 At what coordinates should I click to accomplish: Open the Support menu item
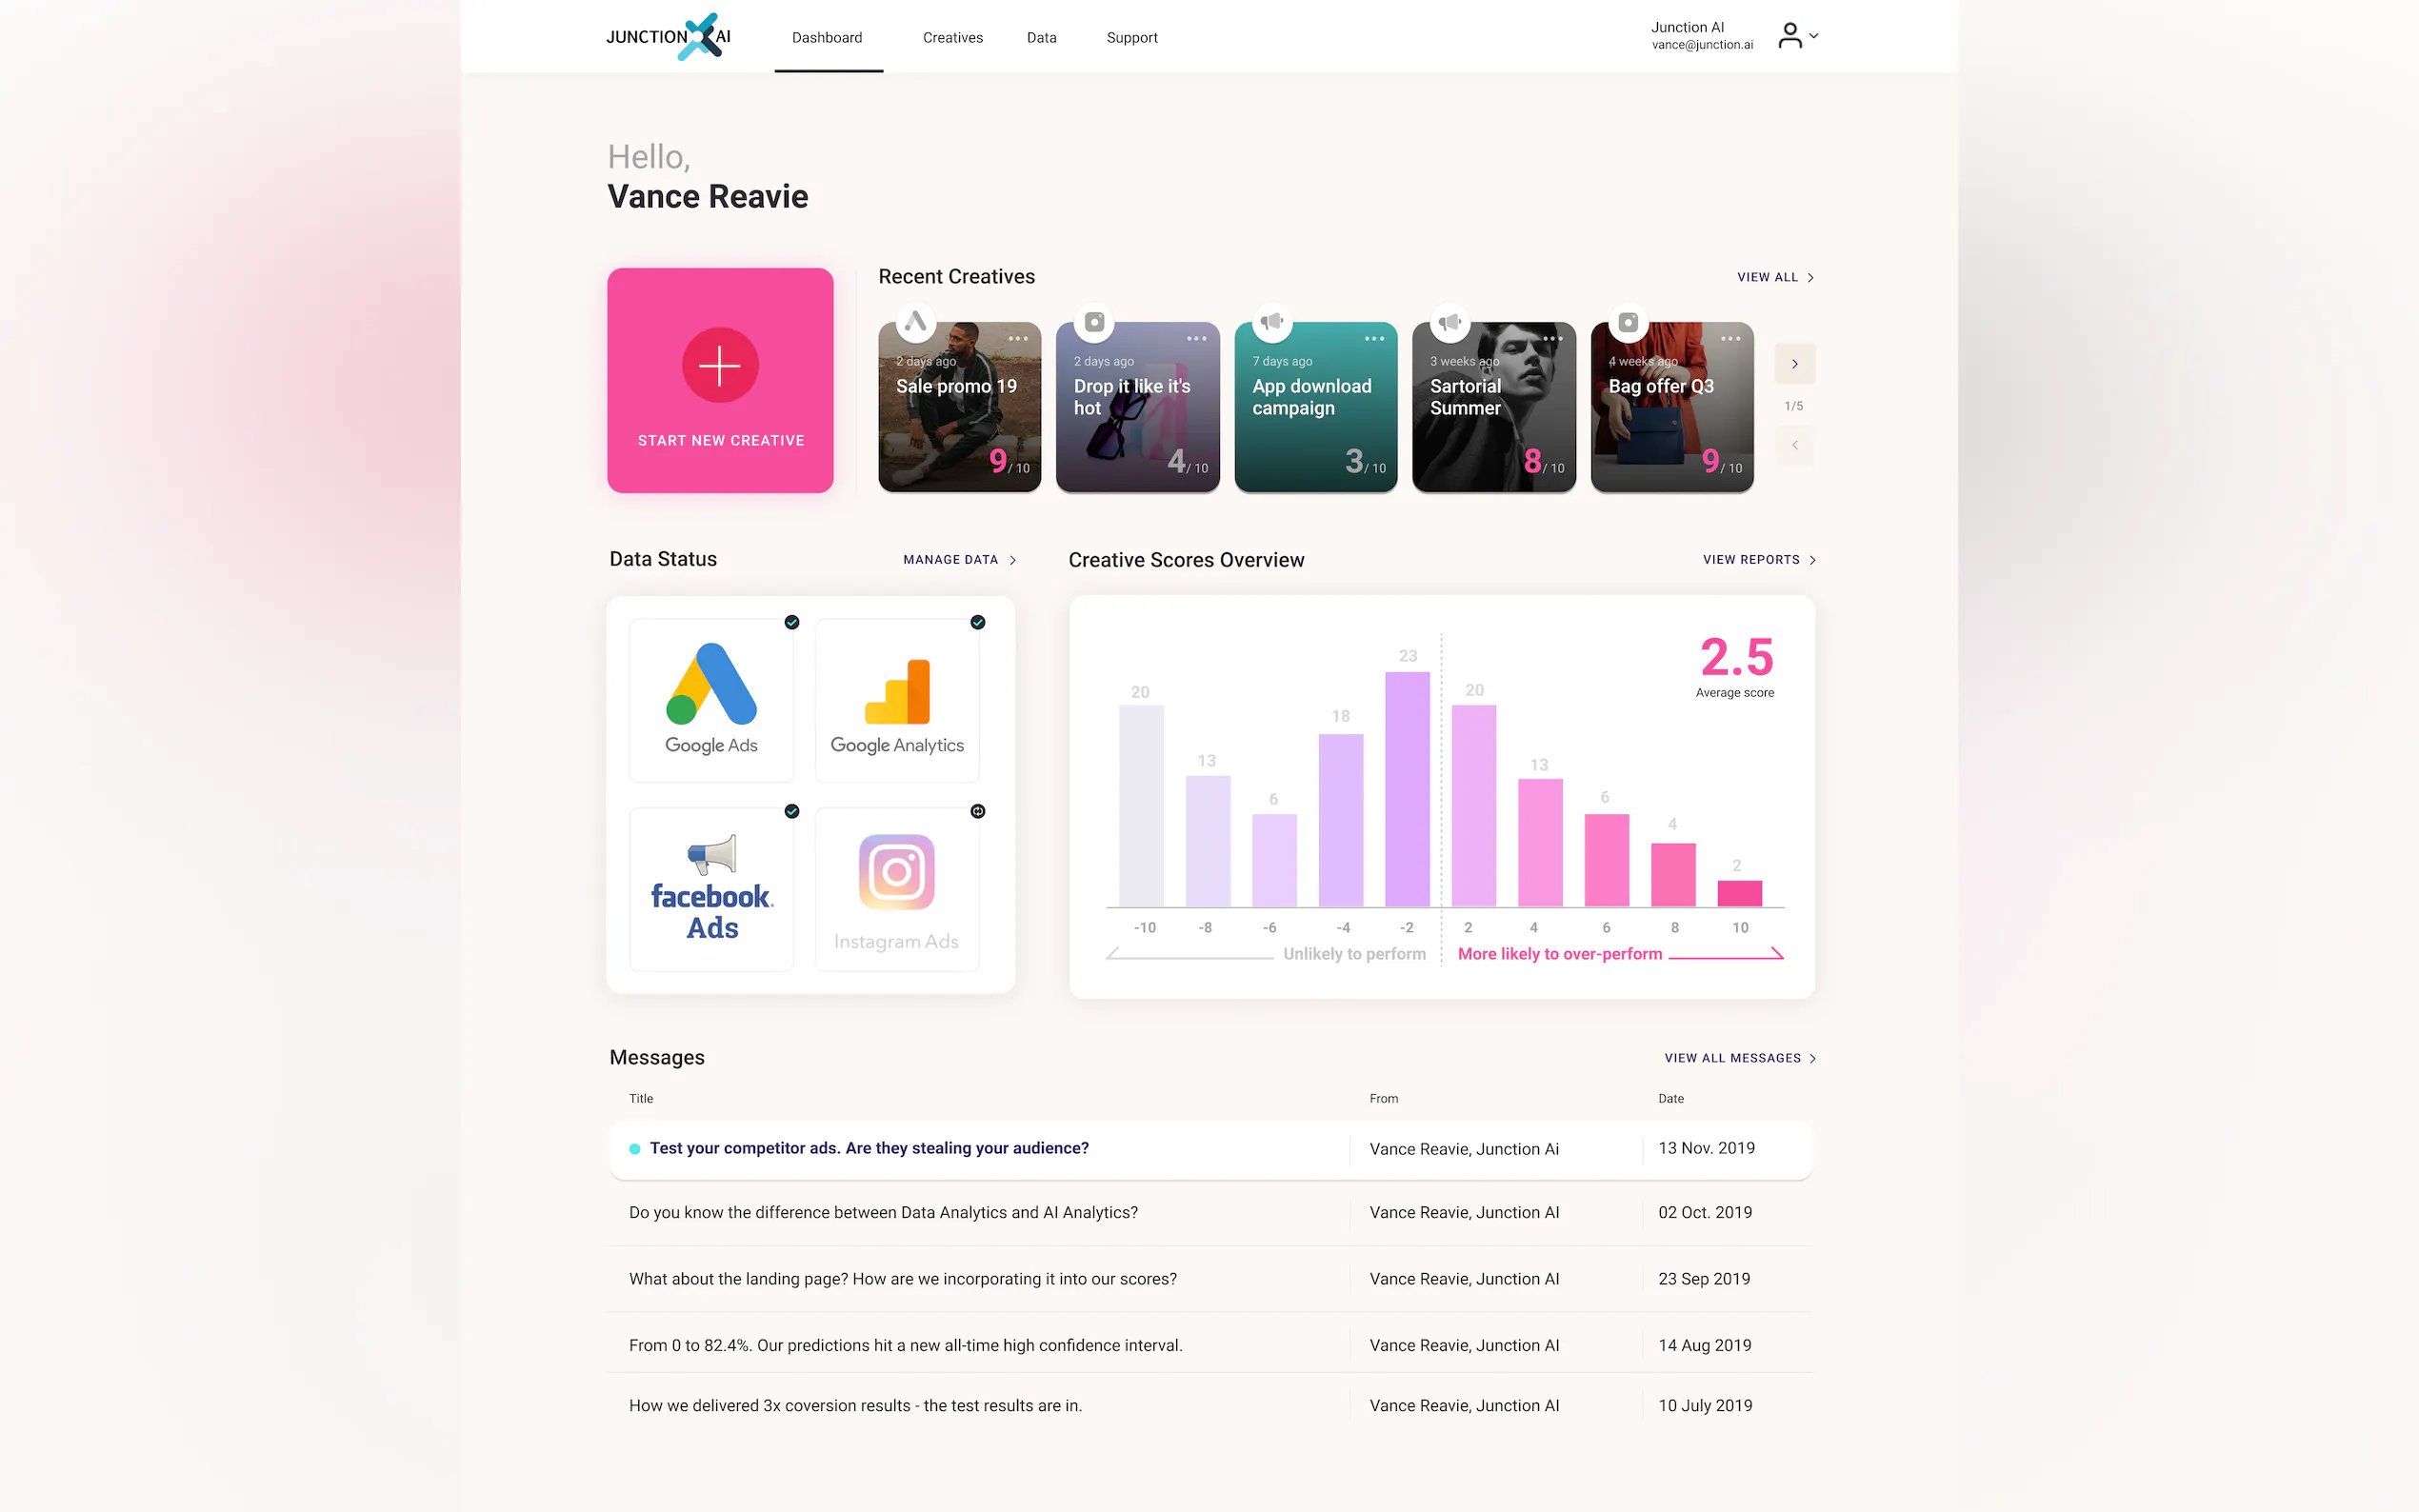(1131, 38)
